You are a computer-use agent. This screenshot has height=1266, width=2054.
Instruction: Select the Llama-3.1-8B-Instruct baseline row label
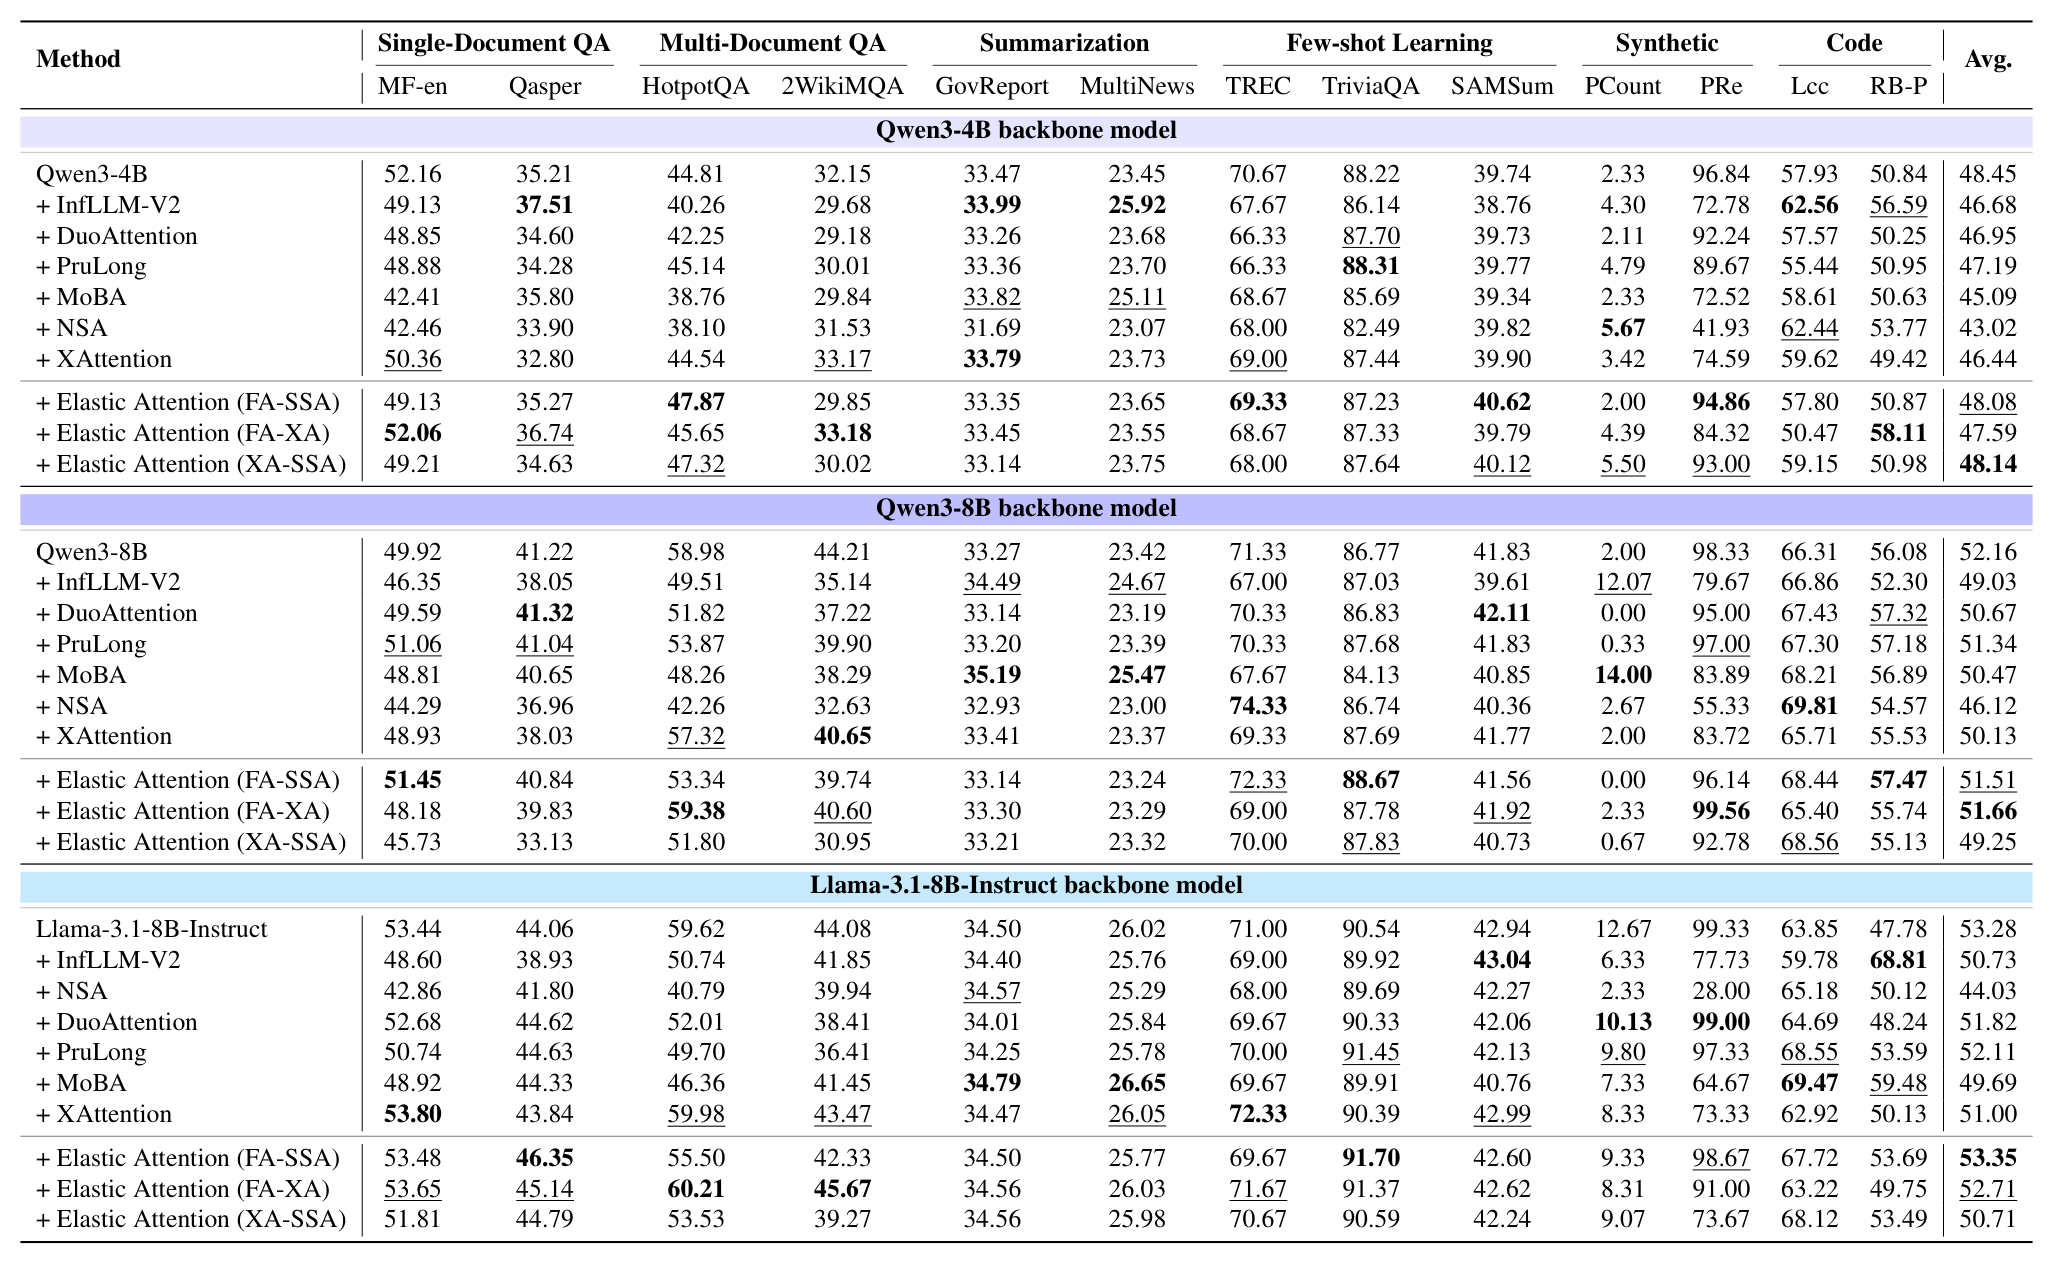click(x=152, y=929)
